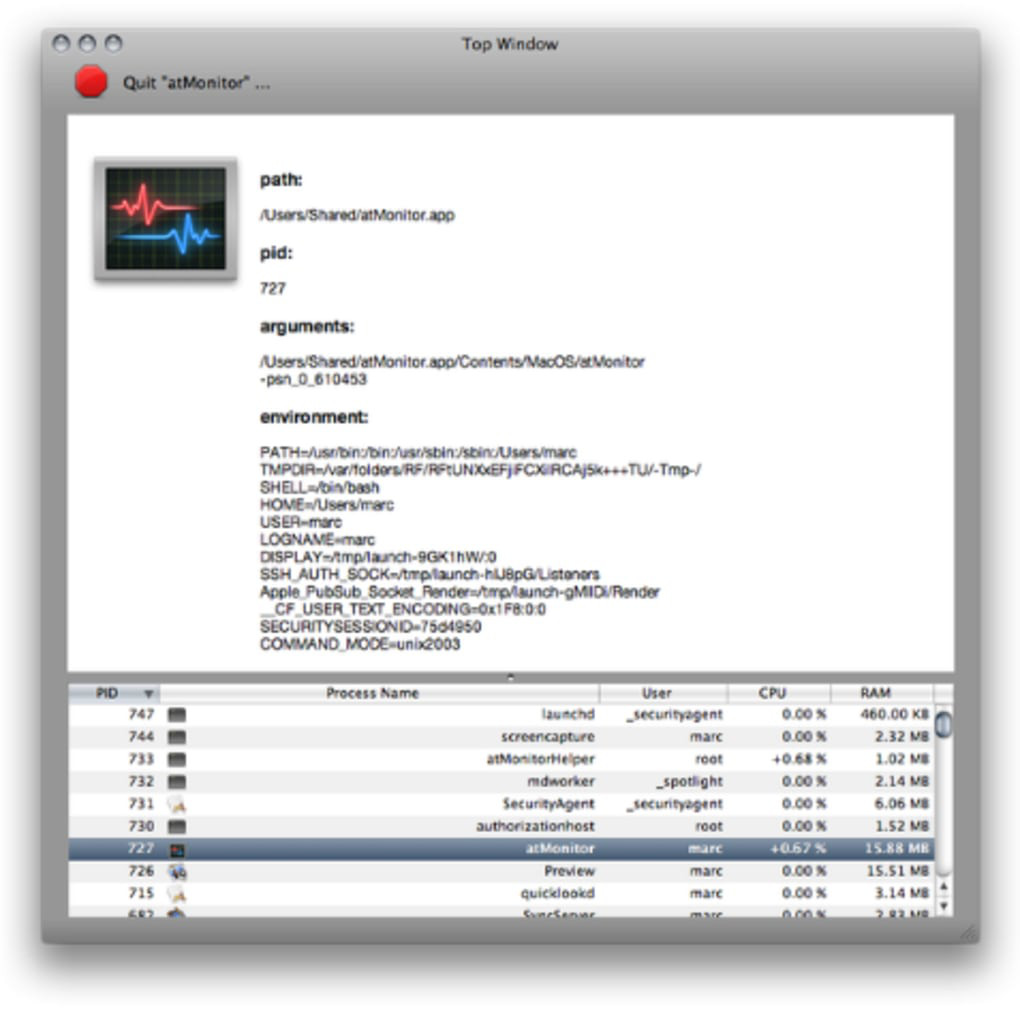
Task: Click the COMMAND_MODE=unix2003 line
Action: click(x=360, y=645)
